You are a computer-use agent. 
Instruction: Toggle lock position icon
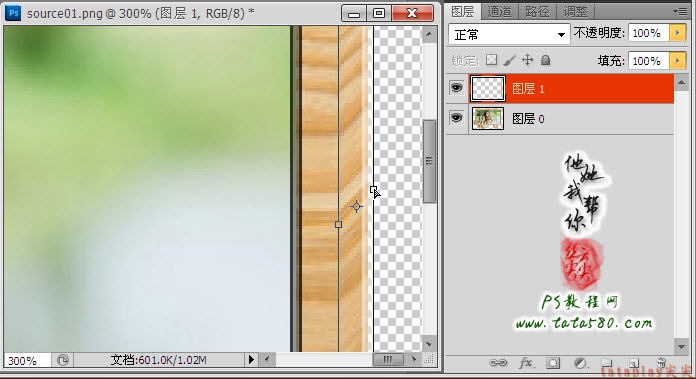tap(527, 60)
